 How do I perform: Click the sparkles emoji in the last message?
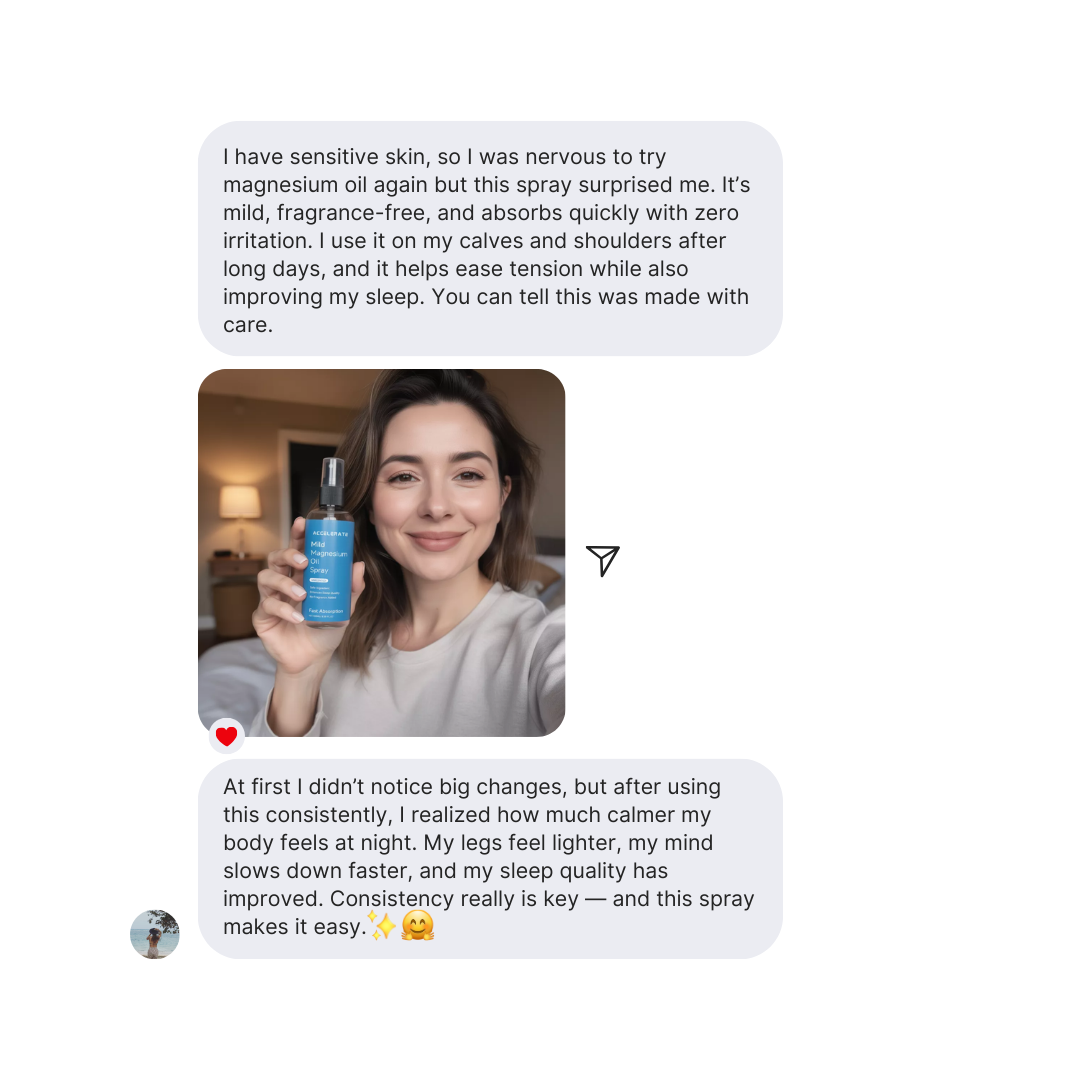coord(382,925)
